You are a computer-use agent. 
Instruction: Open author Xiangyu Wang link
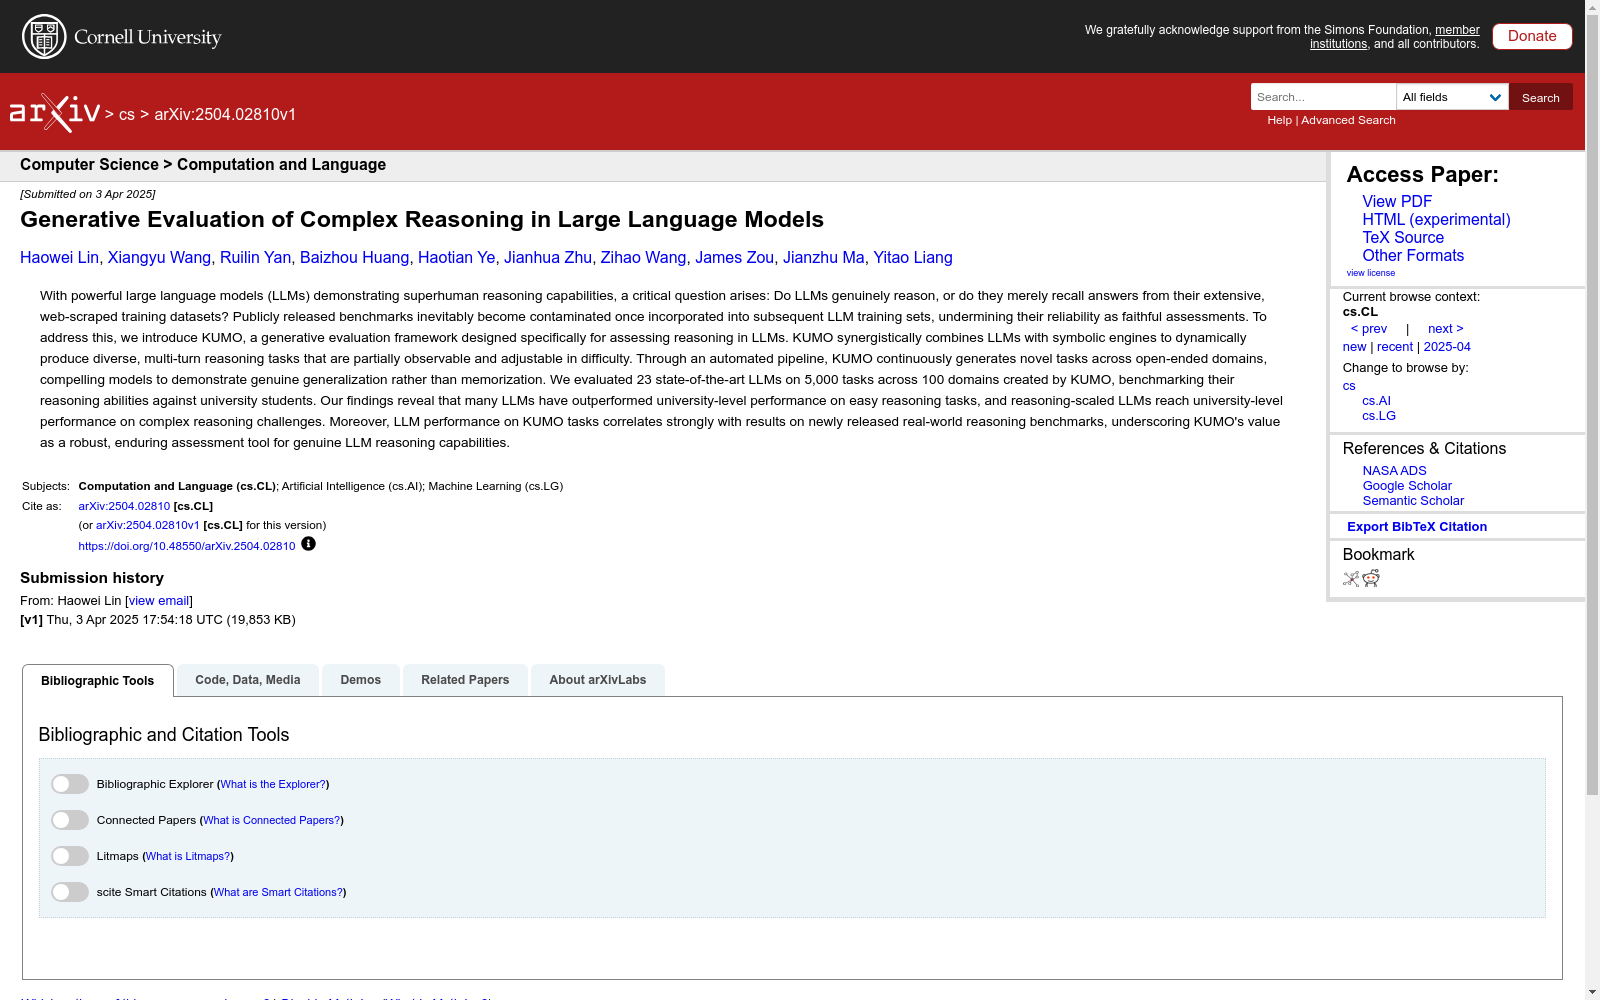click(x=159, y=258)
